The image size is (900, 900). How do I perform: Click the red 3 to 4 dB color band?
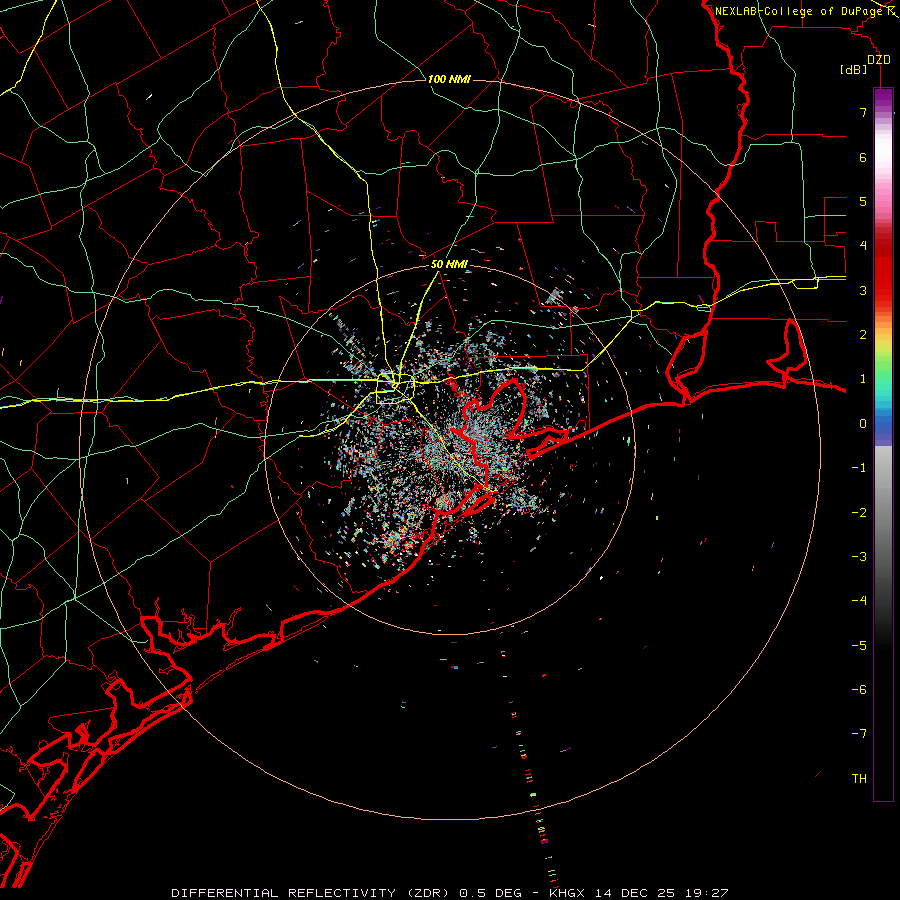click(x=883, y=267)
